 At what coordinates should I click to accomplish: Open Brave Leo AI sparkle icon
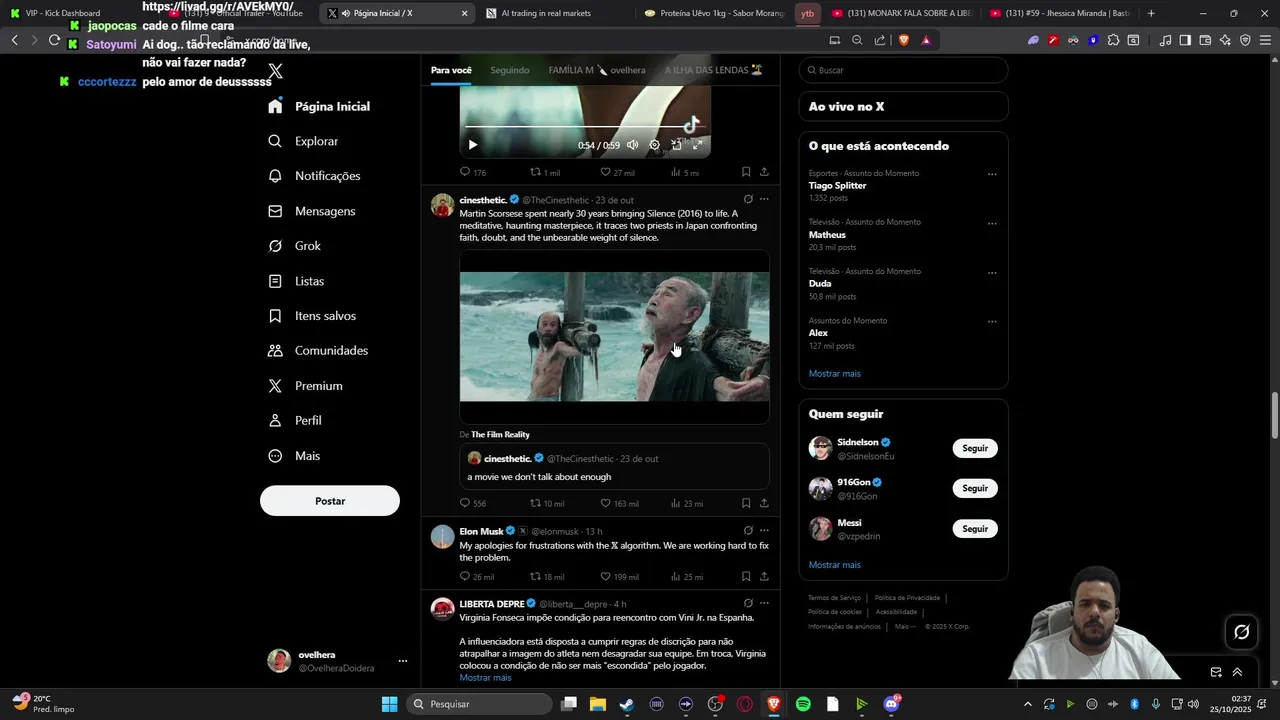pyautogui.click(x=1225, y=40)
